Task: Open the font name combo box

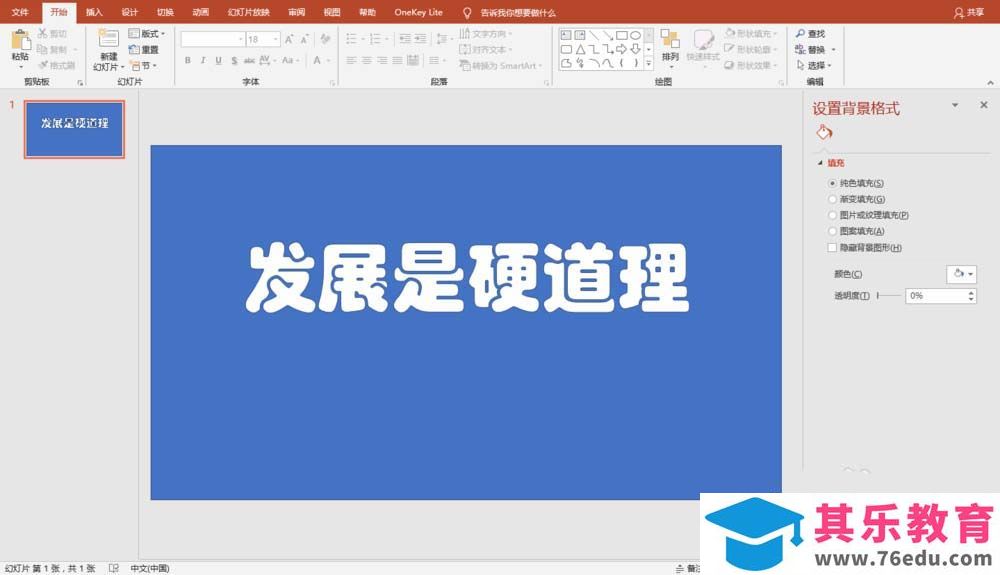Action: [x=212, y=40]
